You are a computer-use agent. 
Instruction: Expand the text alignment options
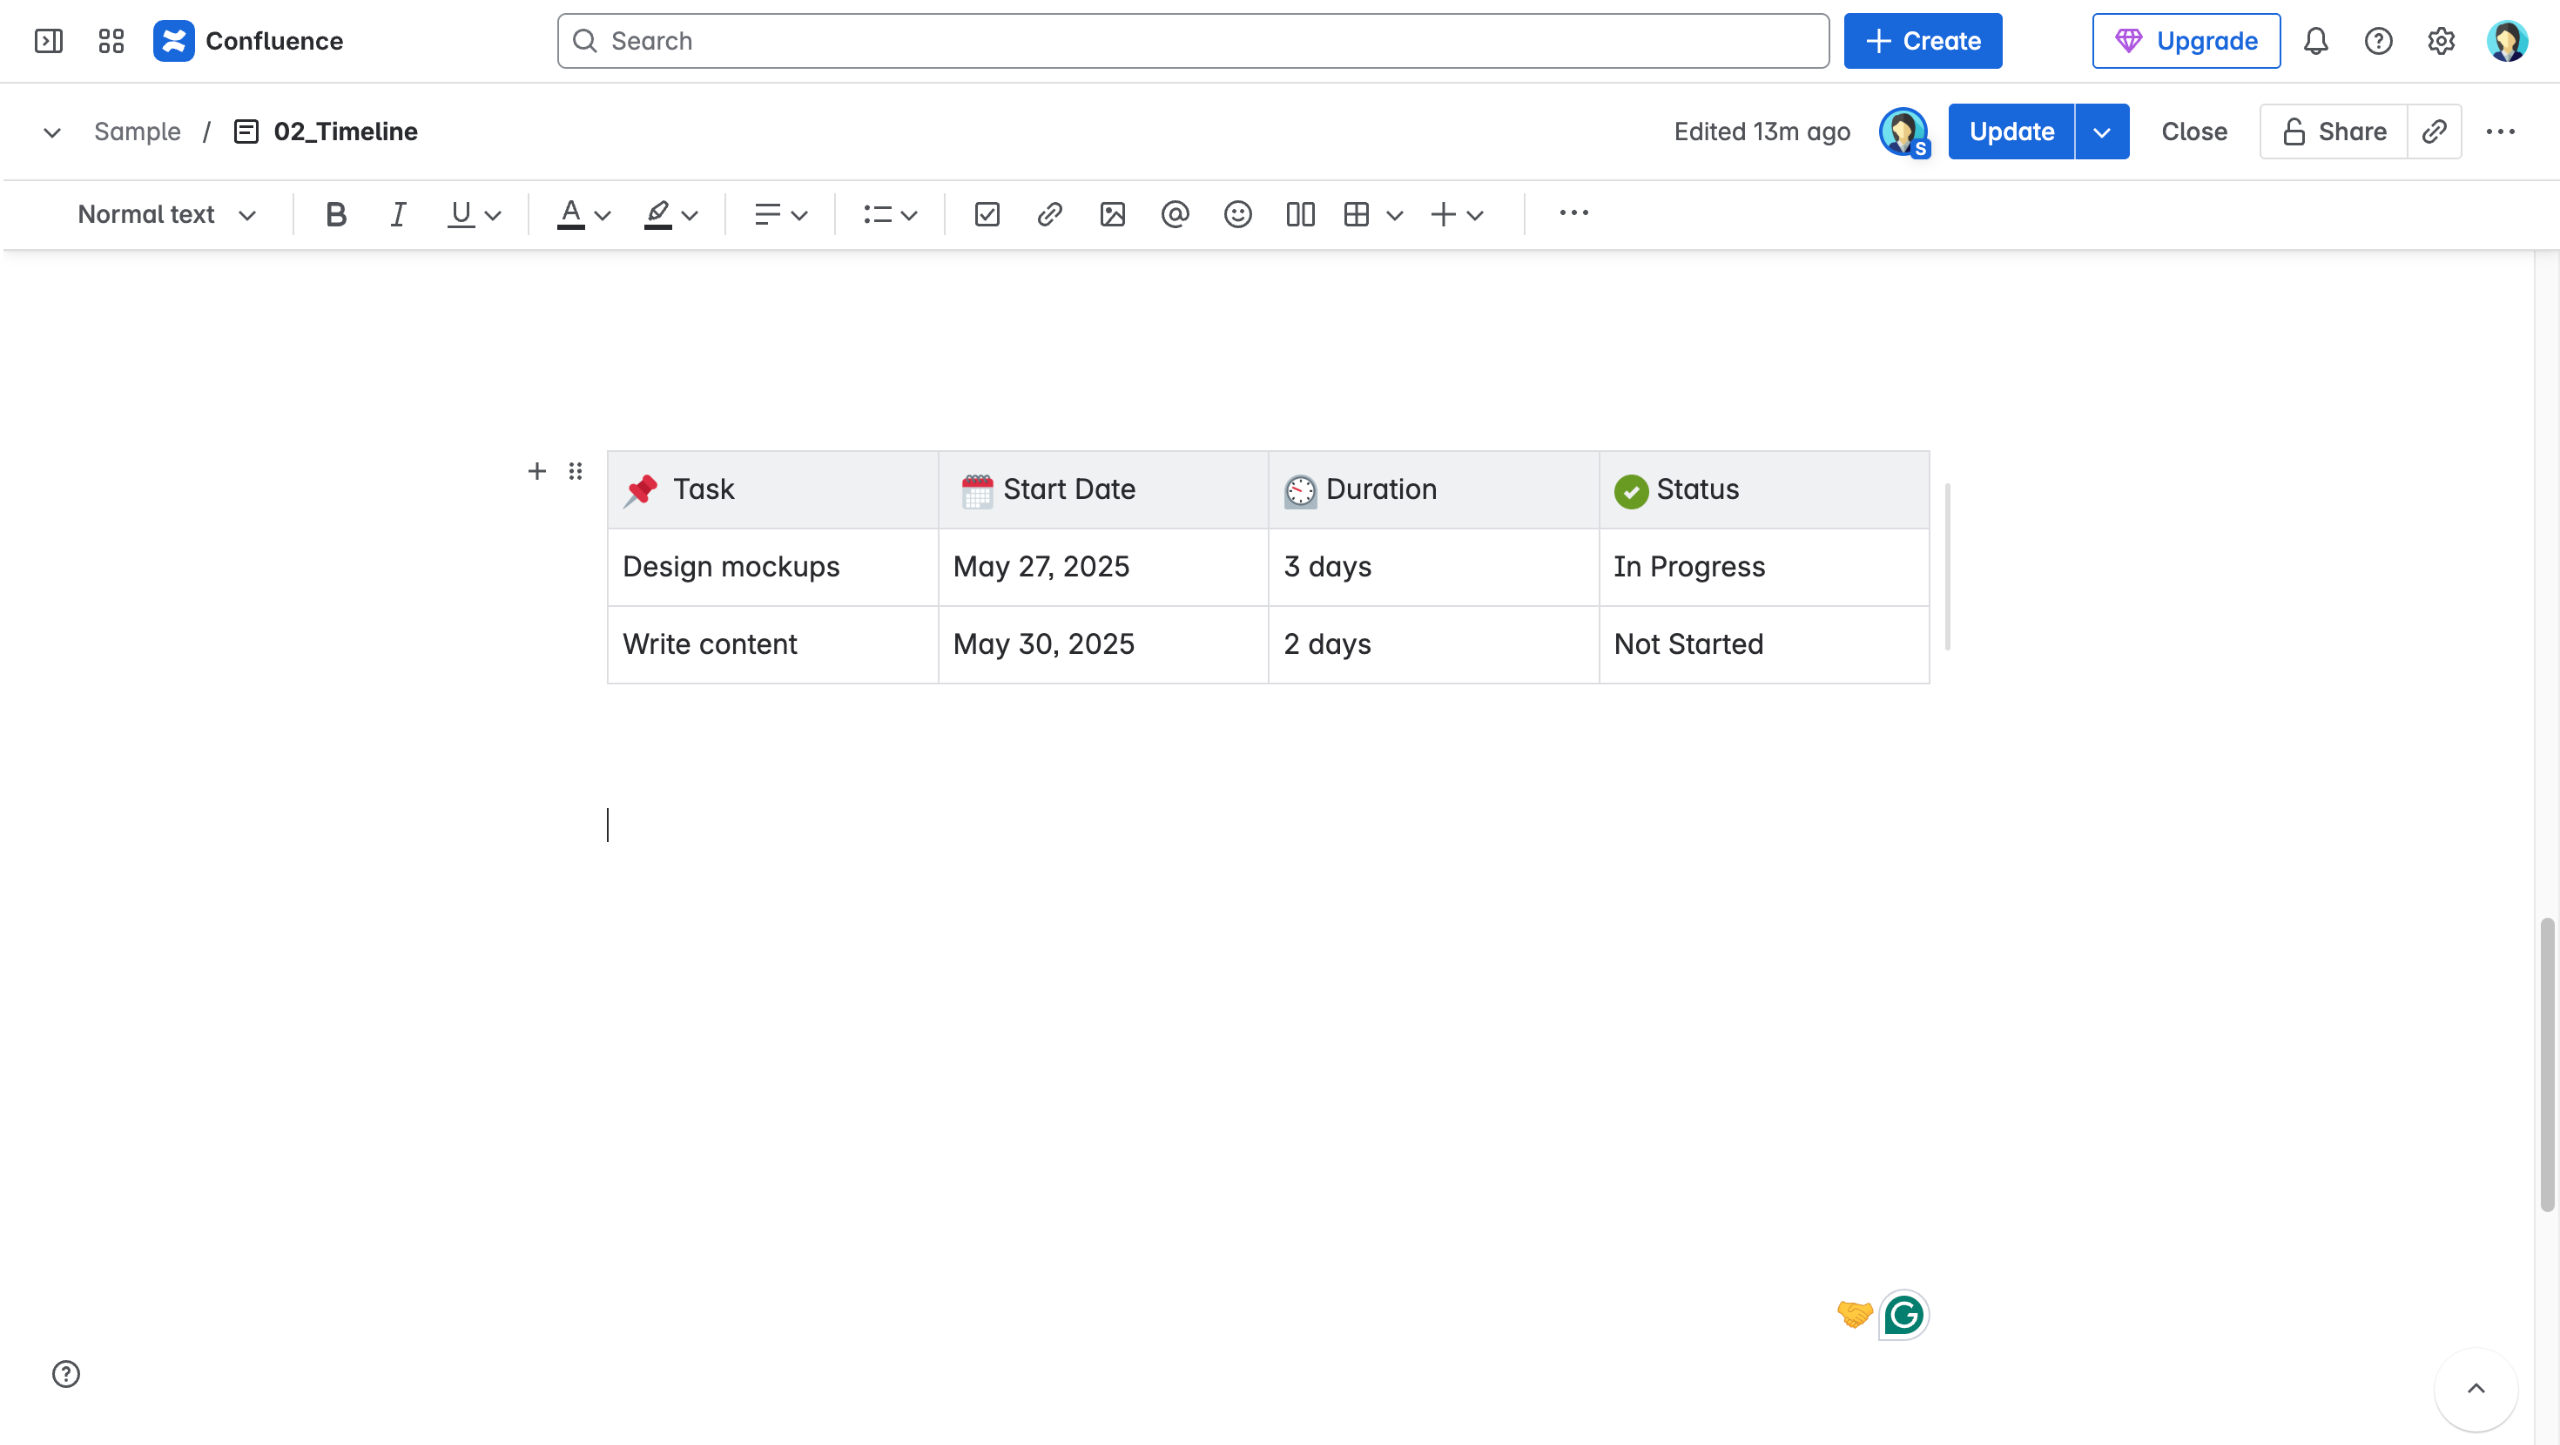[780, 214]
